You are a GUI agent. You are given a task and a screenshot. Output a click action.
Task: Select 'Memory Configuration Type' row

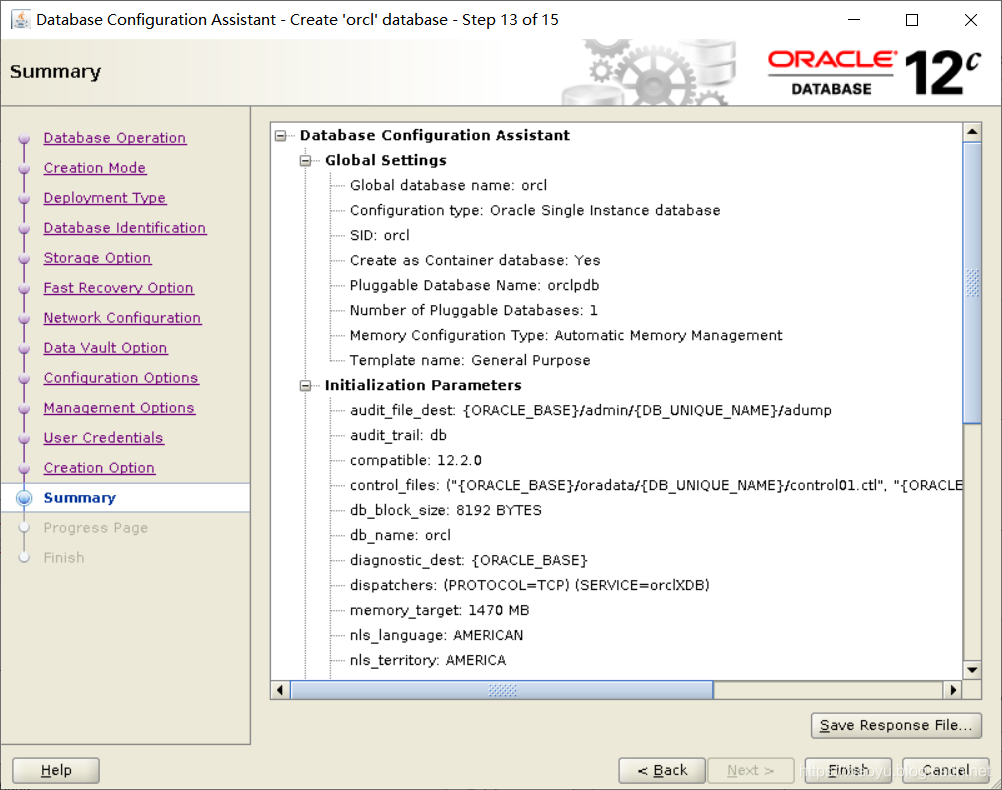(566, 335)
